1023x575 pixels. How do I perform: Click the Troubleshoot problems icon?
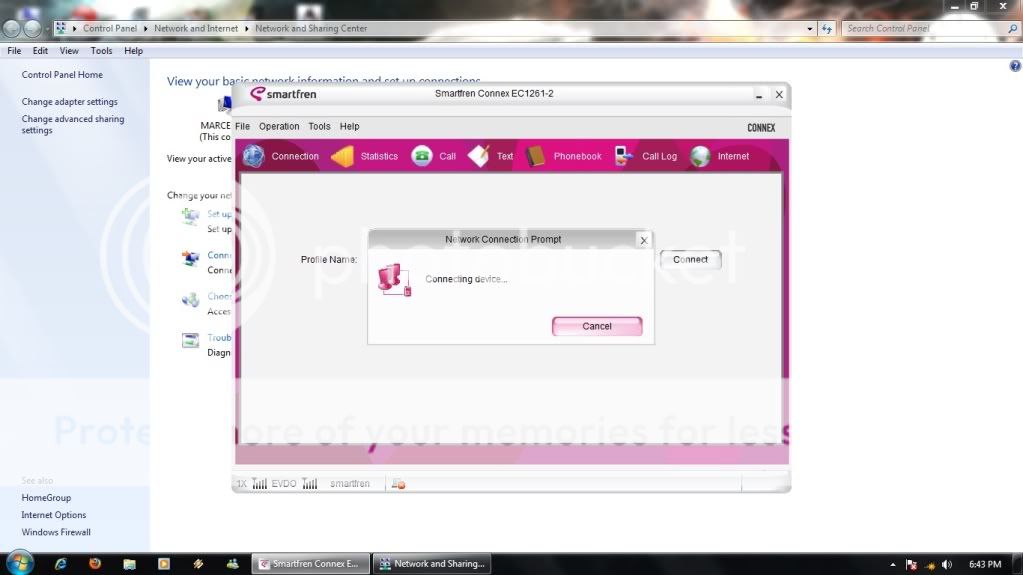(x=190, y=340)
